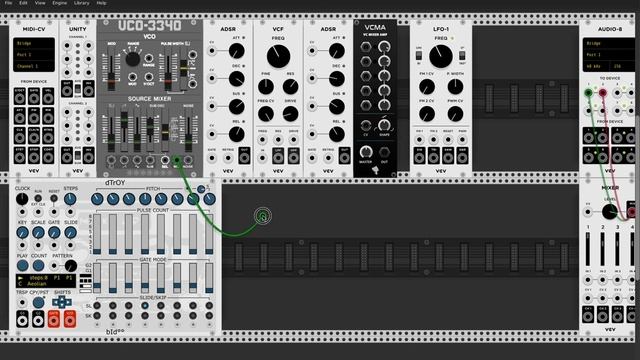Click the SUB output jack on VCO-3340
The width and height of the screenshot is (640, 360).
tap(150, 160)
